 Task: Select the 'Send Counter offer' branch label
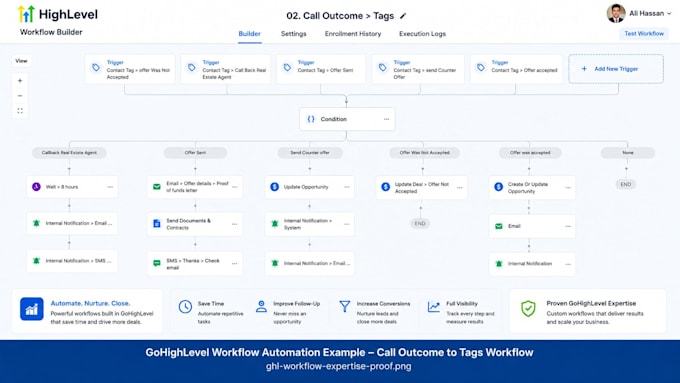click(x=310, y=153)
